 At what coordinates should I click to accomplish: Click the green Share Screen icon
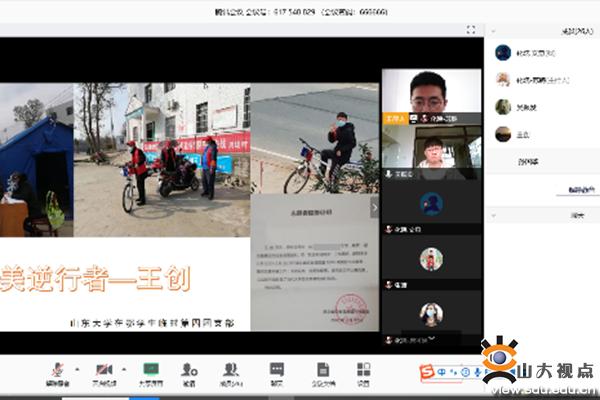[151, 370]
